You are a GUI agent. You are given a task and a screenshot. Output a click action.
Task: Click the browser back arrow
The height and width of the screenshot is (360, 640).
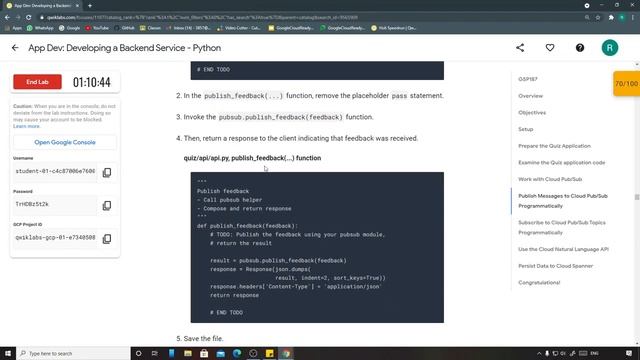point(7,18)
